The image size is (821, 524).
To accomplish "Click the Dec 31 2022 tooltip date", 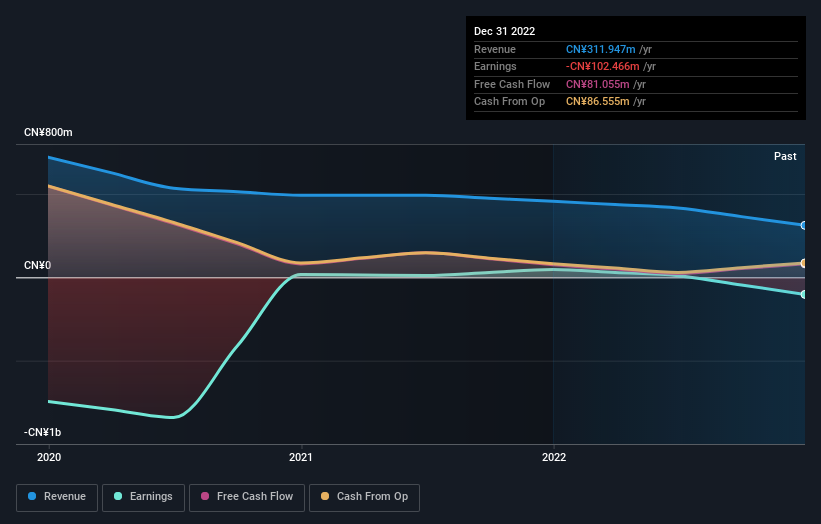I will point(505,31).
